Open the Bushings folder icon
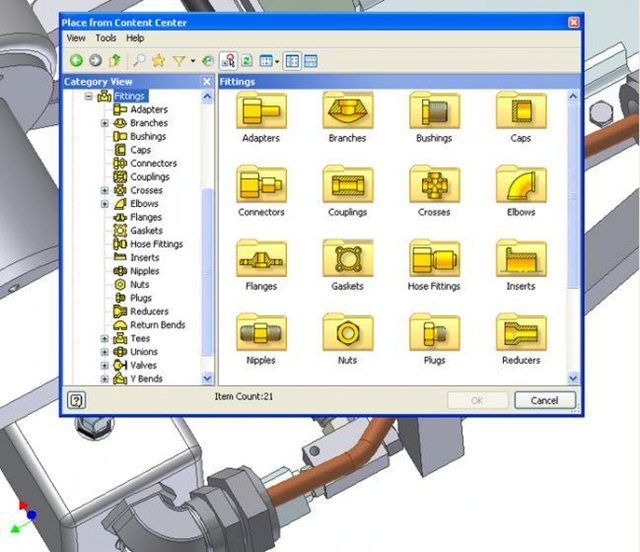 [434, 110]
